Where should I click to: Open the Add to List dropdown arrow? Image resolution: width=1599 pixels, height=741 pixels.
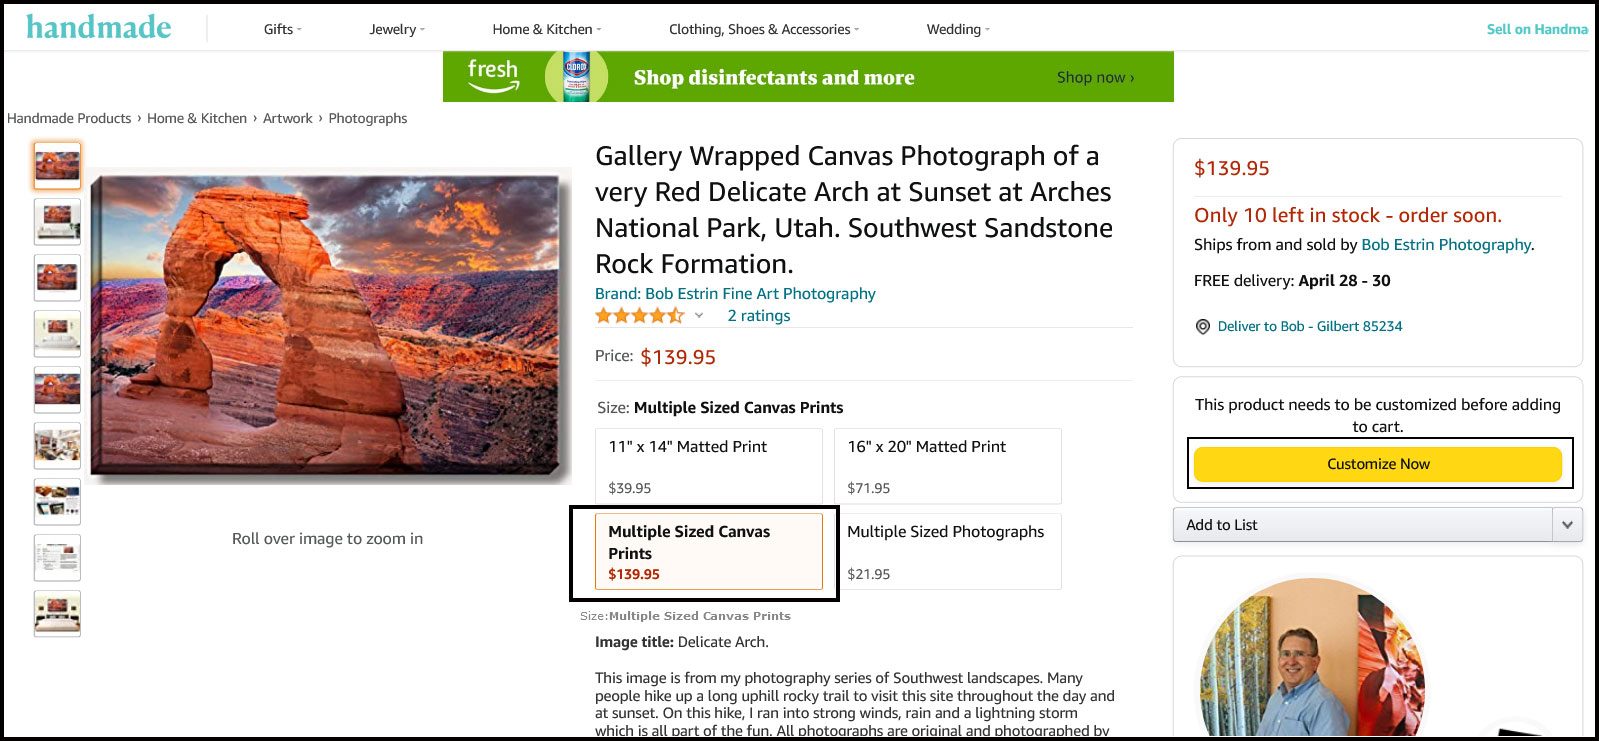point(1567,525)
